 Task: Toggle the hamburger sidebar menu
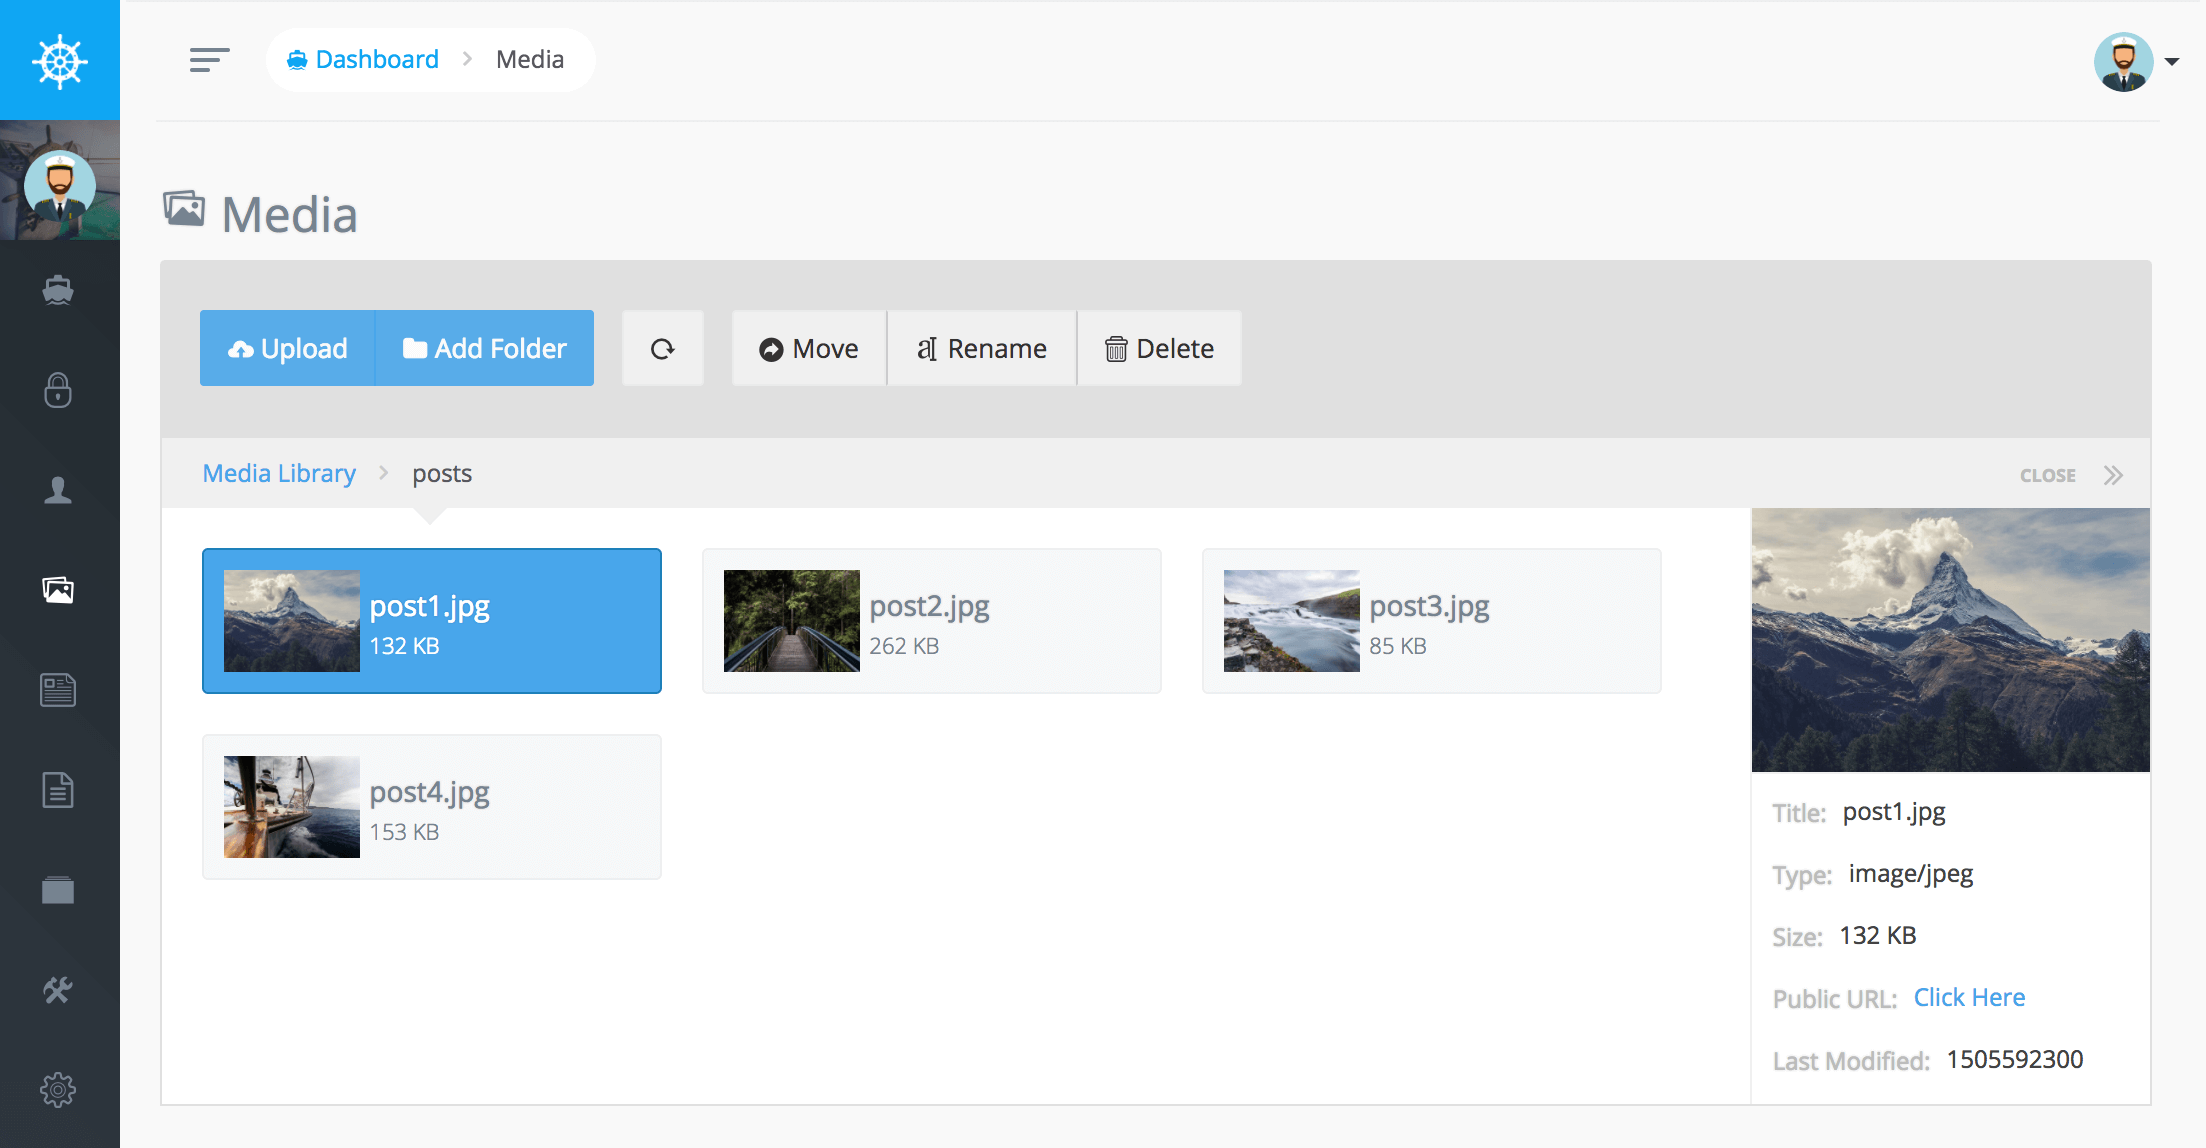click(209, 60)
